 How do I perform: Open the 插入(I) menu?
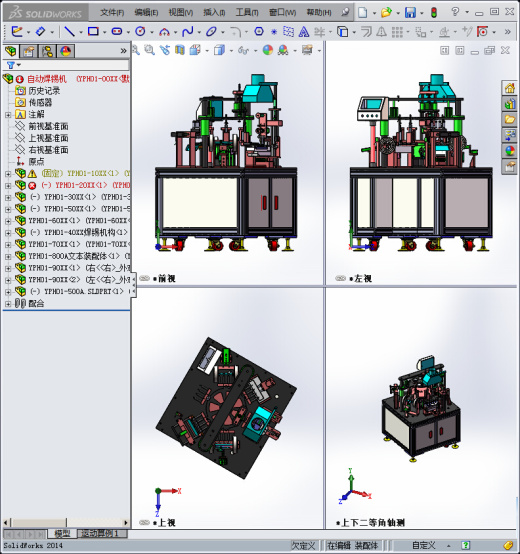point(214,13)
